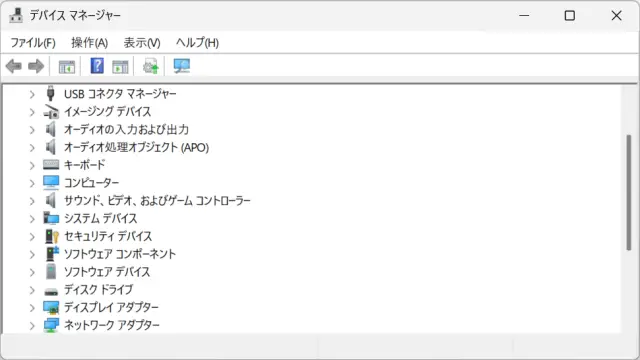Click the blue Help question-mark toolbar icon
This screenshot has height=360, width=640.
(x=97, y=66)
